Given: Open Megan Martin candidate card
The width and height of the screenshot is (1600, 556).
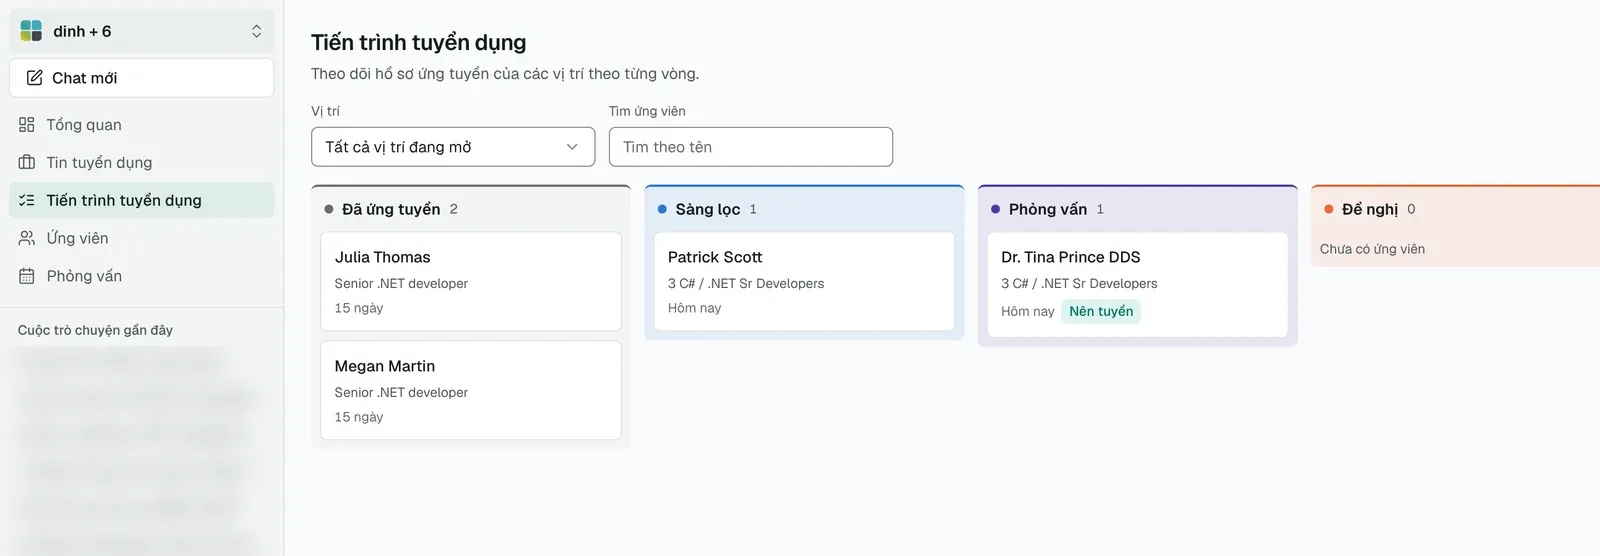Looking at the screenshot, I should pos(471,390).
